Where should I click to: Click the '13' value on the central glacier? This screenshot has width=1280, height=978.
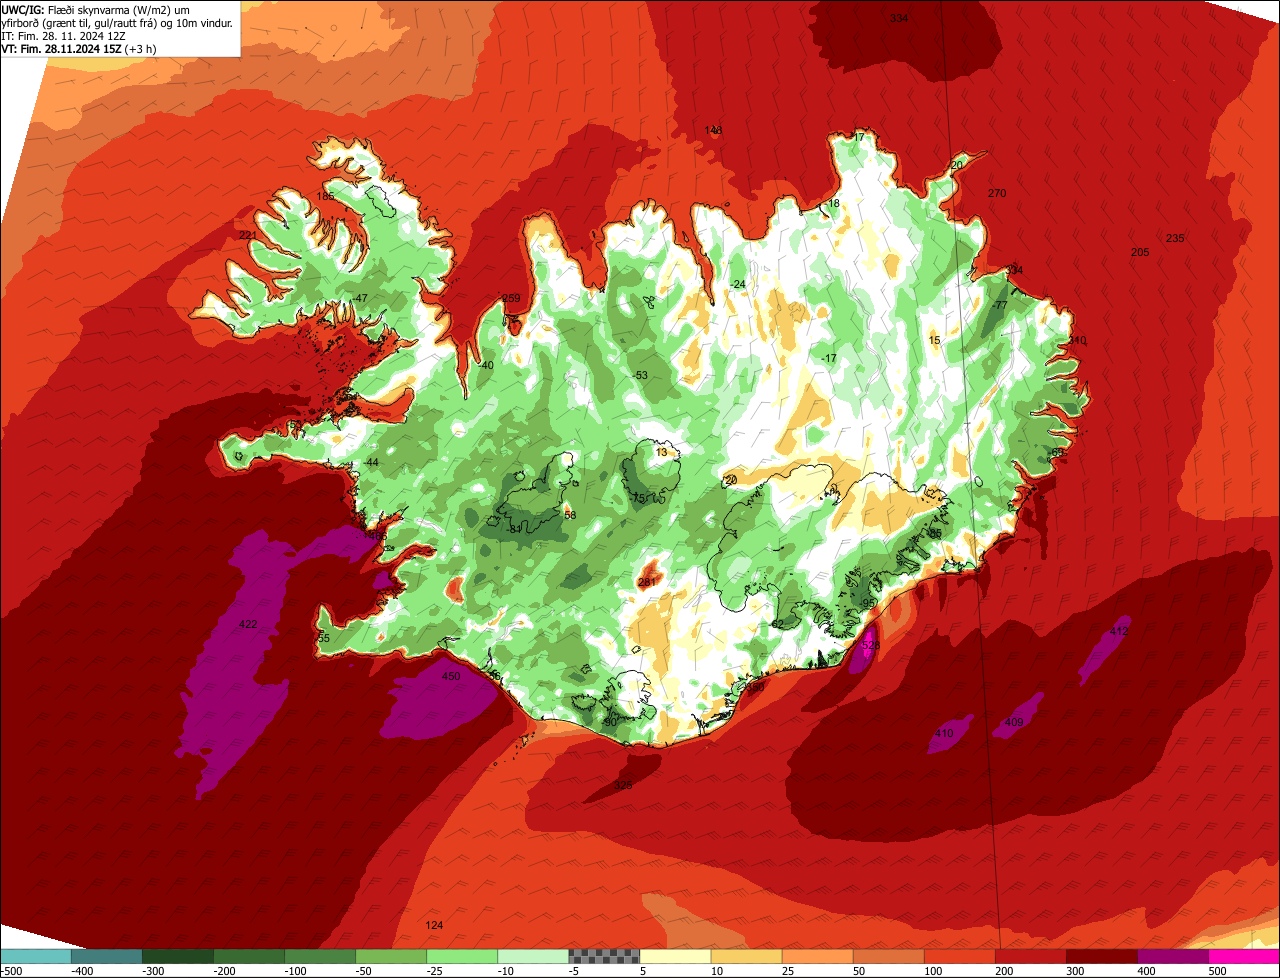pyautogui.click(x=661, y=452)
